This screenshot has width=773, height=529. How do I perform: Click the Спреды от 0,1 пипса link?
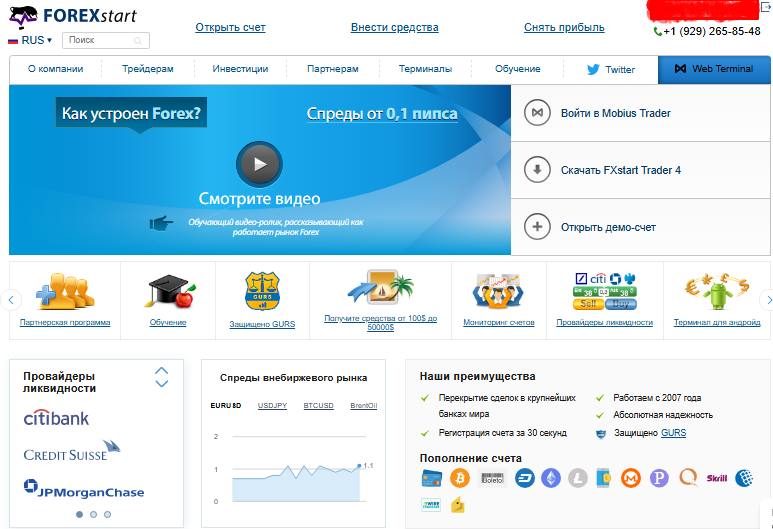pos(382,114)
